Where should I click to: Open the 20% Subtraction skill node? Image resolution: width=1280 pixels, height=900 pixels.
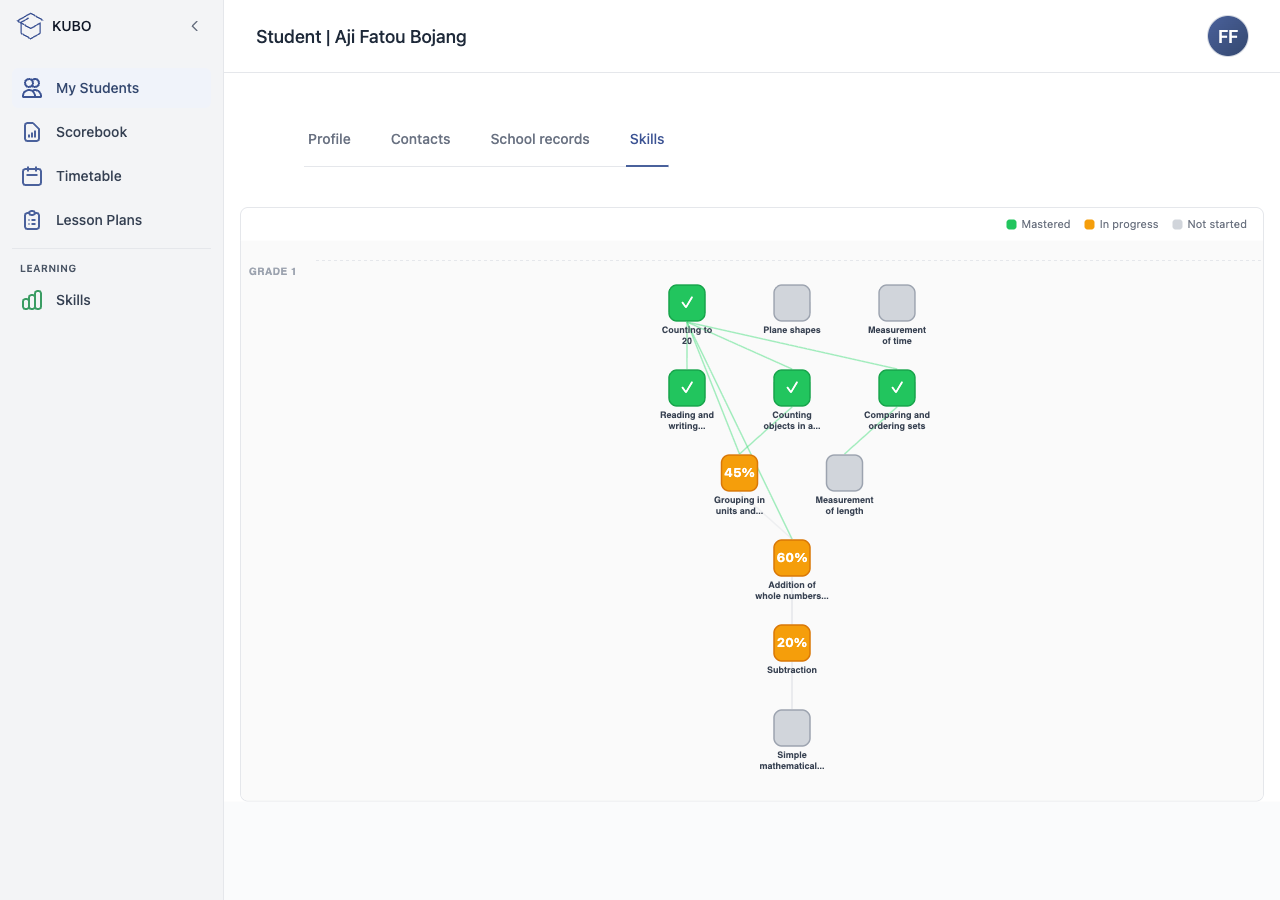[x=792, y=643]
